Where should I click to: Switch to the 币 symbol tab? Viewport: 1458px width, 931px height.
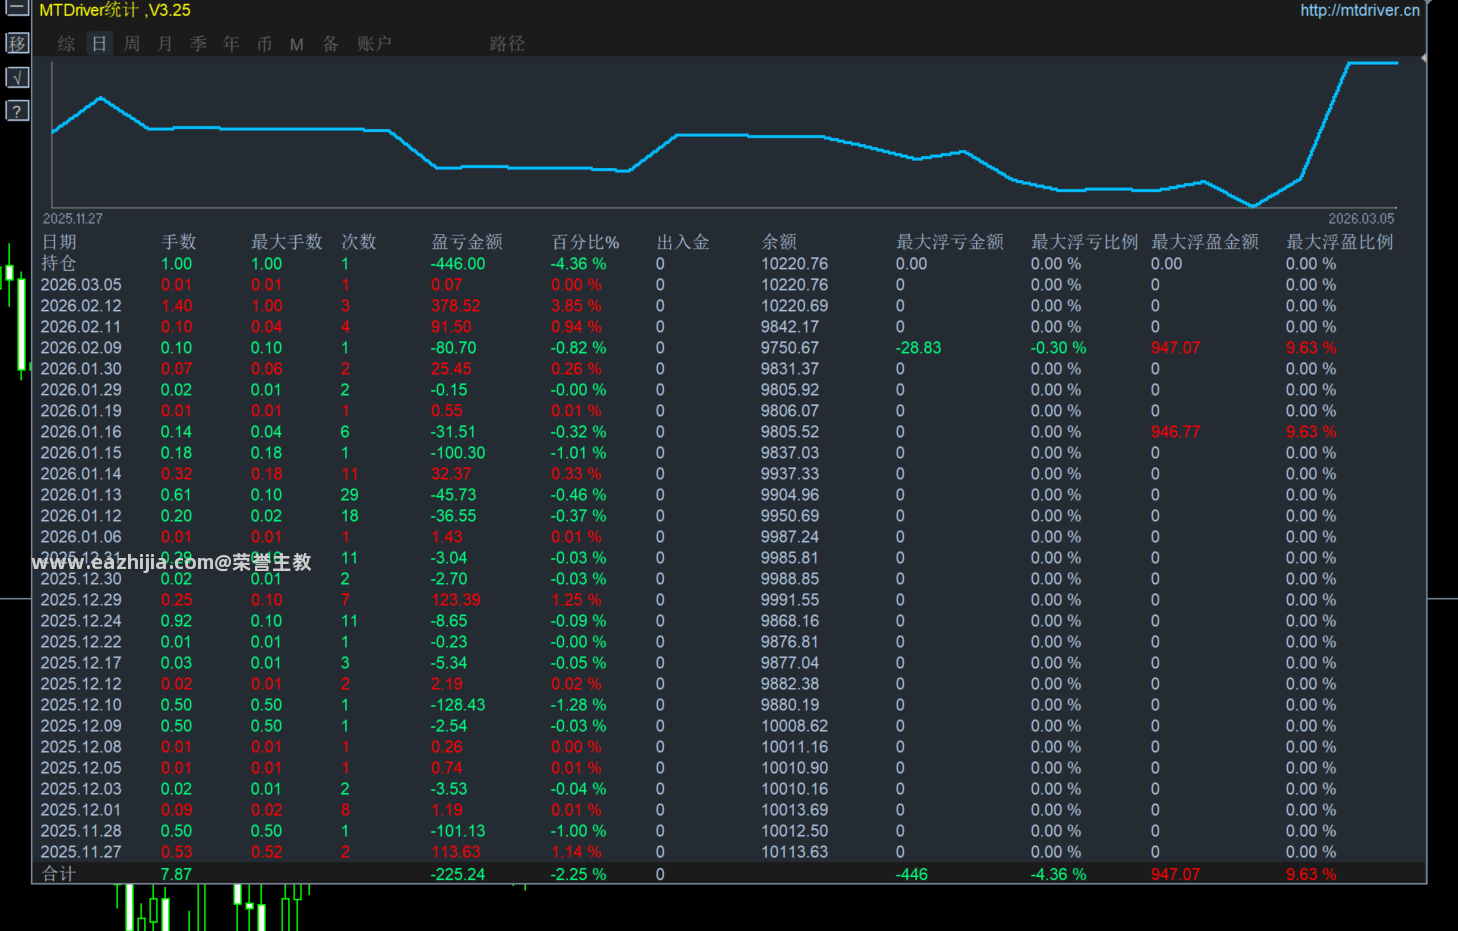(x=264, y=44)
